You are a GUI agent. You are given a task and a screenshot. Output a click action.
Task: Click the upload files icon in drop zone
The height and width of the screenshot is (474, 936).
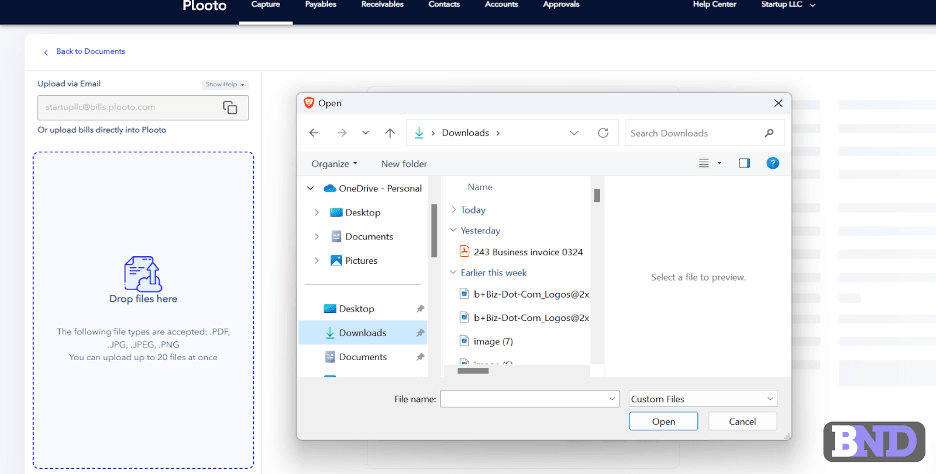tap(143, 273)
